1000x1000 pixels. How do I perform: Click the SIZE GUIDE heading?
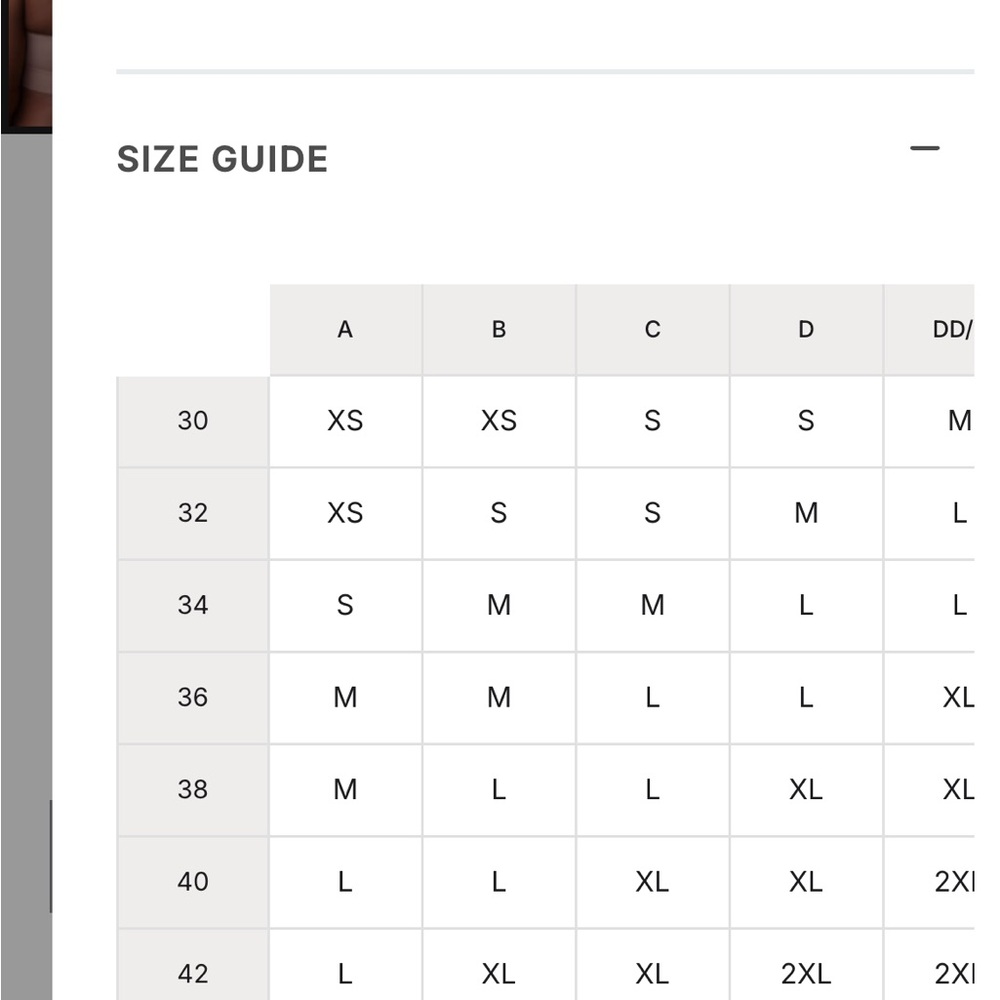pyautogui.click(x=223, y=159)
